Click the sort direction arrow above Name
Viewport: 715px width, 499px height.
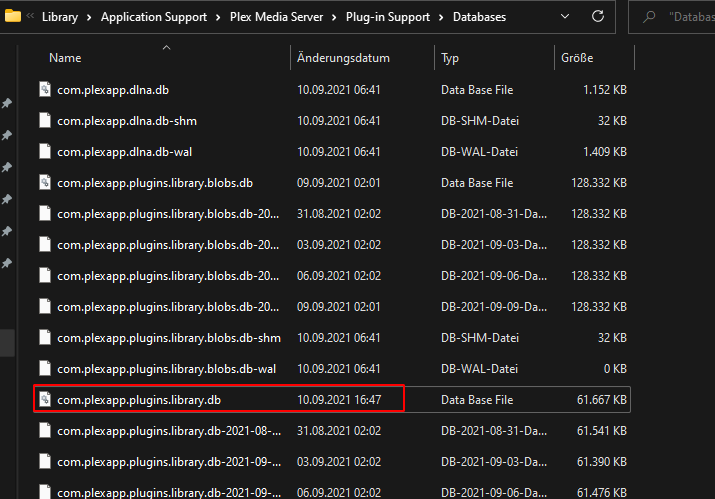click(166, 47)
